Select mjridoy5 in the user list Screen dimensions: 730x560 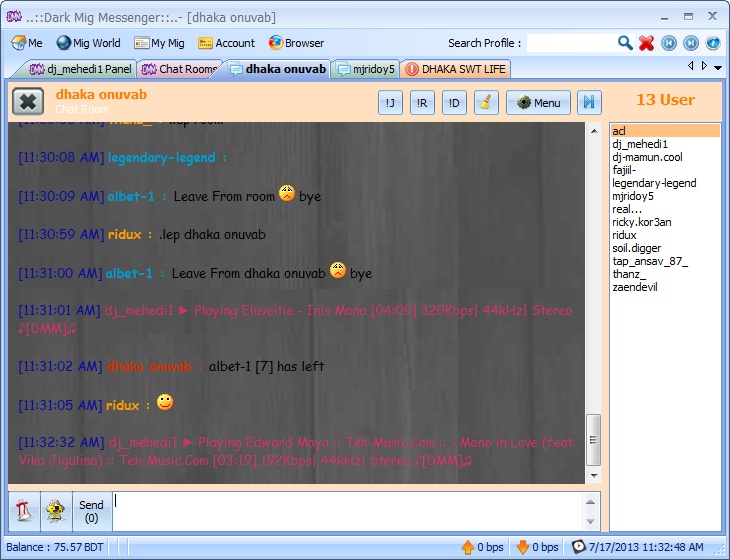pyautogui.click(x=665, y=196)
